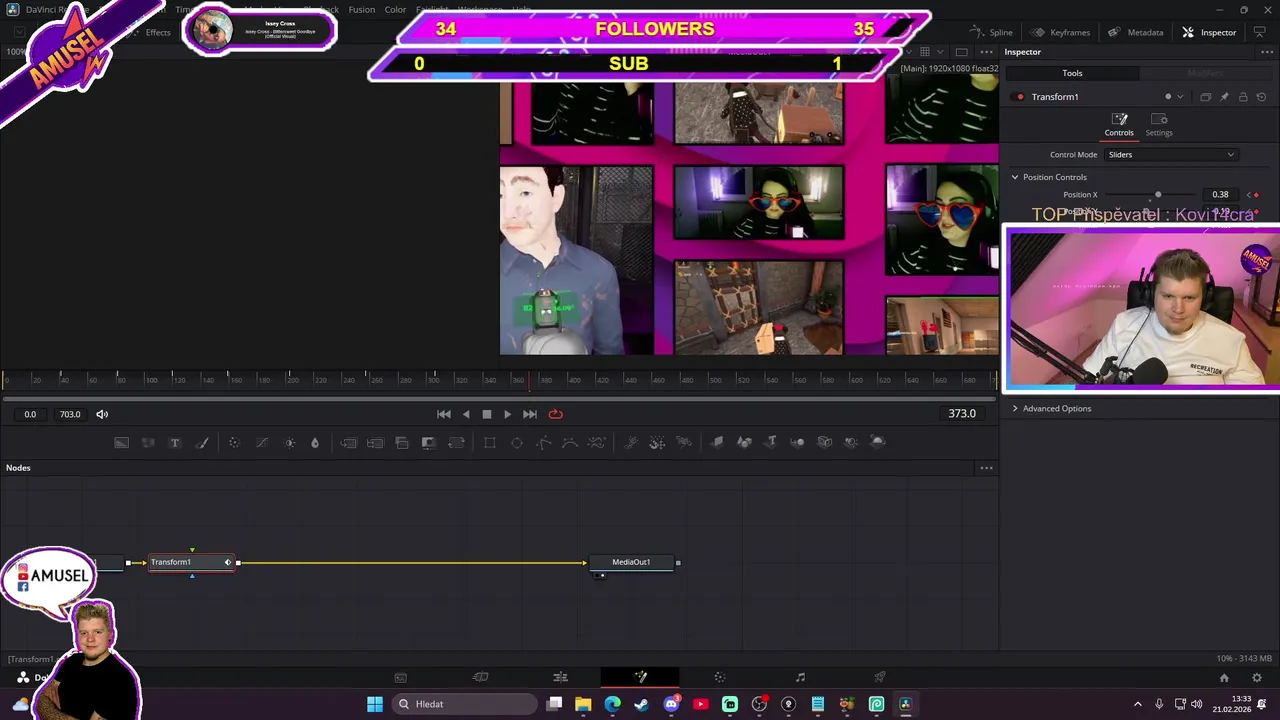Add a Rectangle mask from toolbar
Image resolution: width=1280 pixels, height=720 pixels.
point(490,442)
